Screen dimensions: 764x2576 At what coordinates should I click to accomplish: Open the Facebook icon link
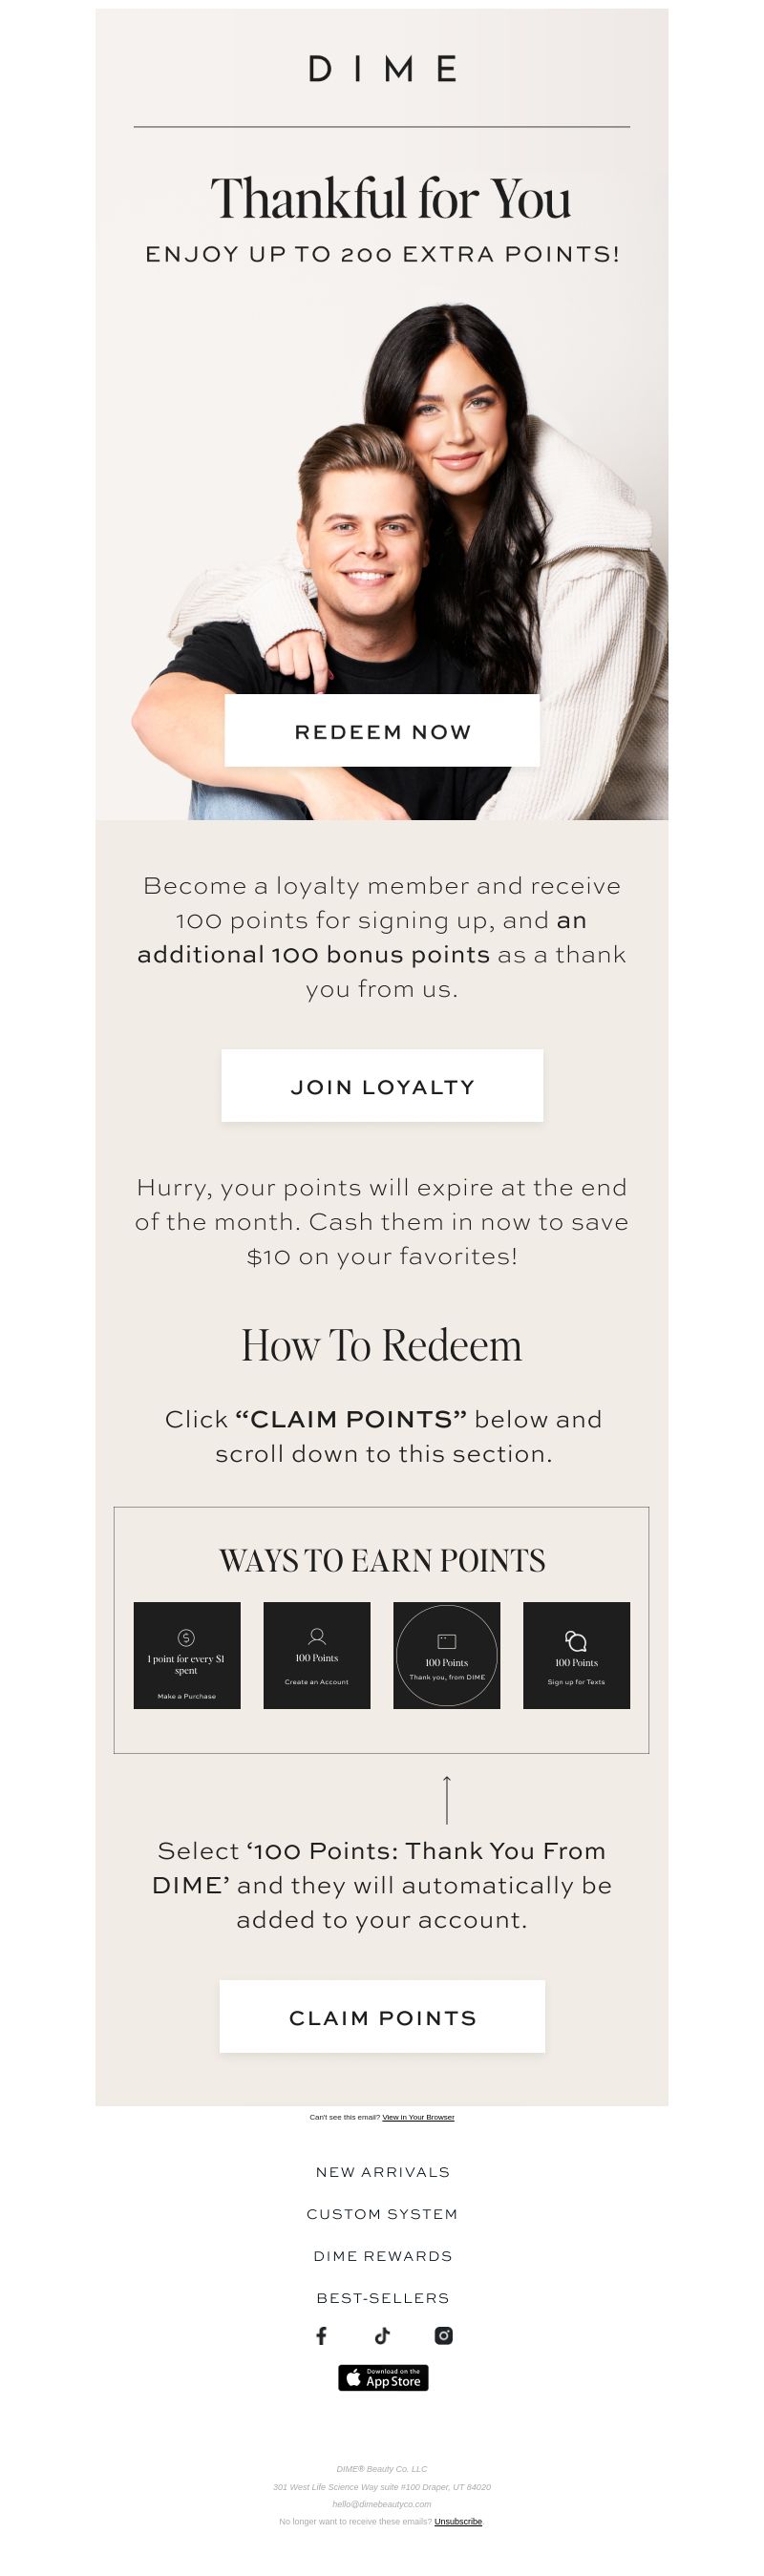[x=321, y=2335]
